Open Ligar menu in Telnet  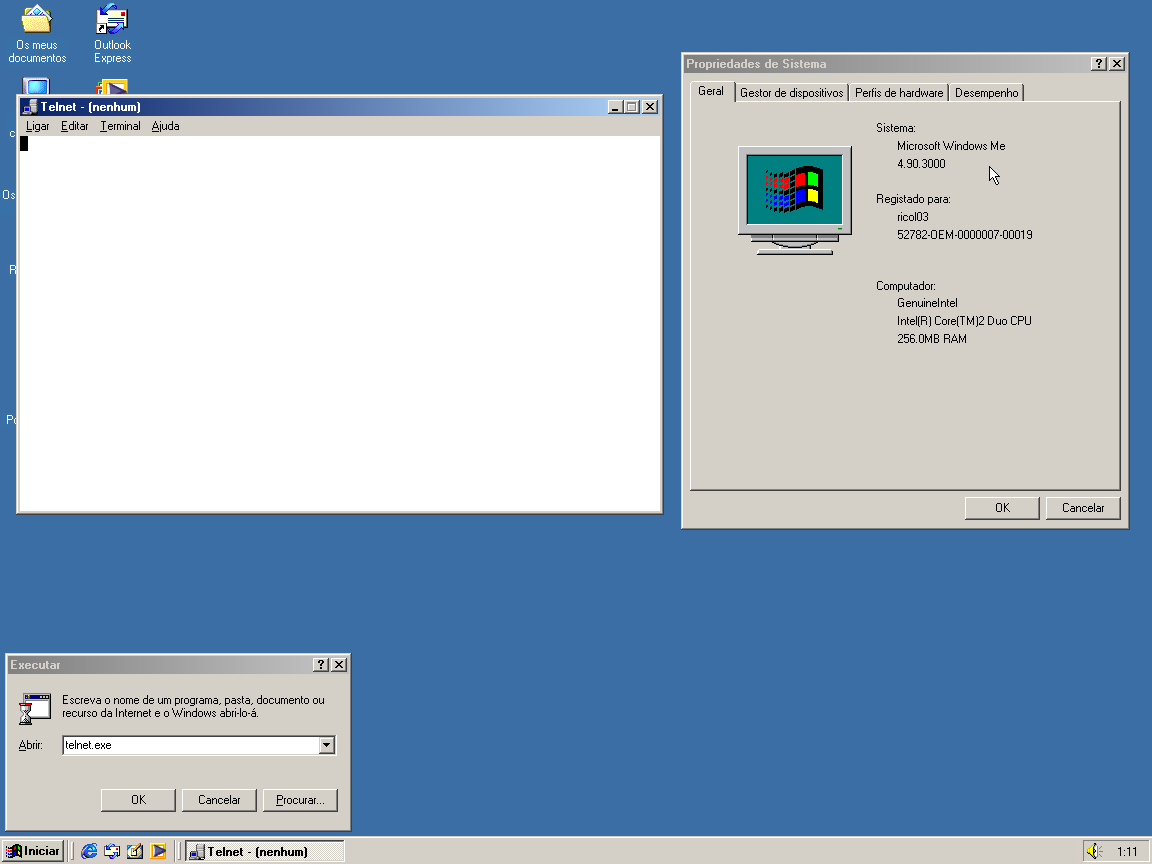click(x=37, y=126)
